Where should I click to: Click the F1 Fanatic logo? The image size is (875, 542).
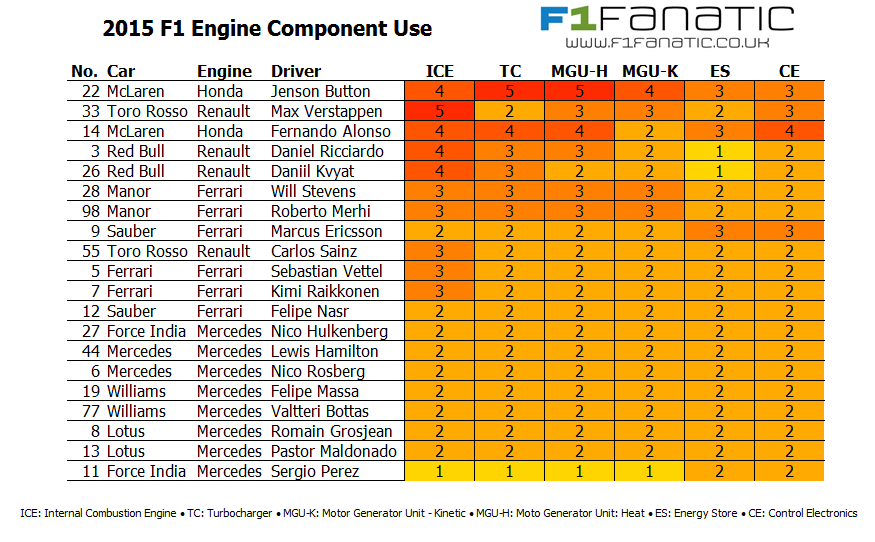(666, 19)
